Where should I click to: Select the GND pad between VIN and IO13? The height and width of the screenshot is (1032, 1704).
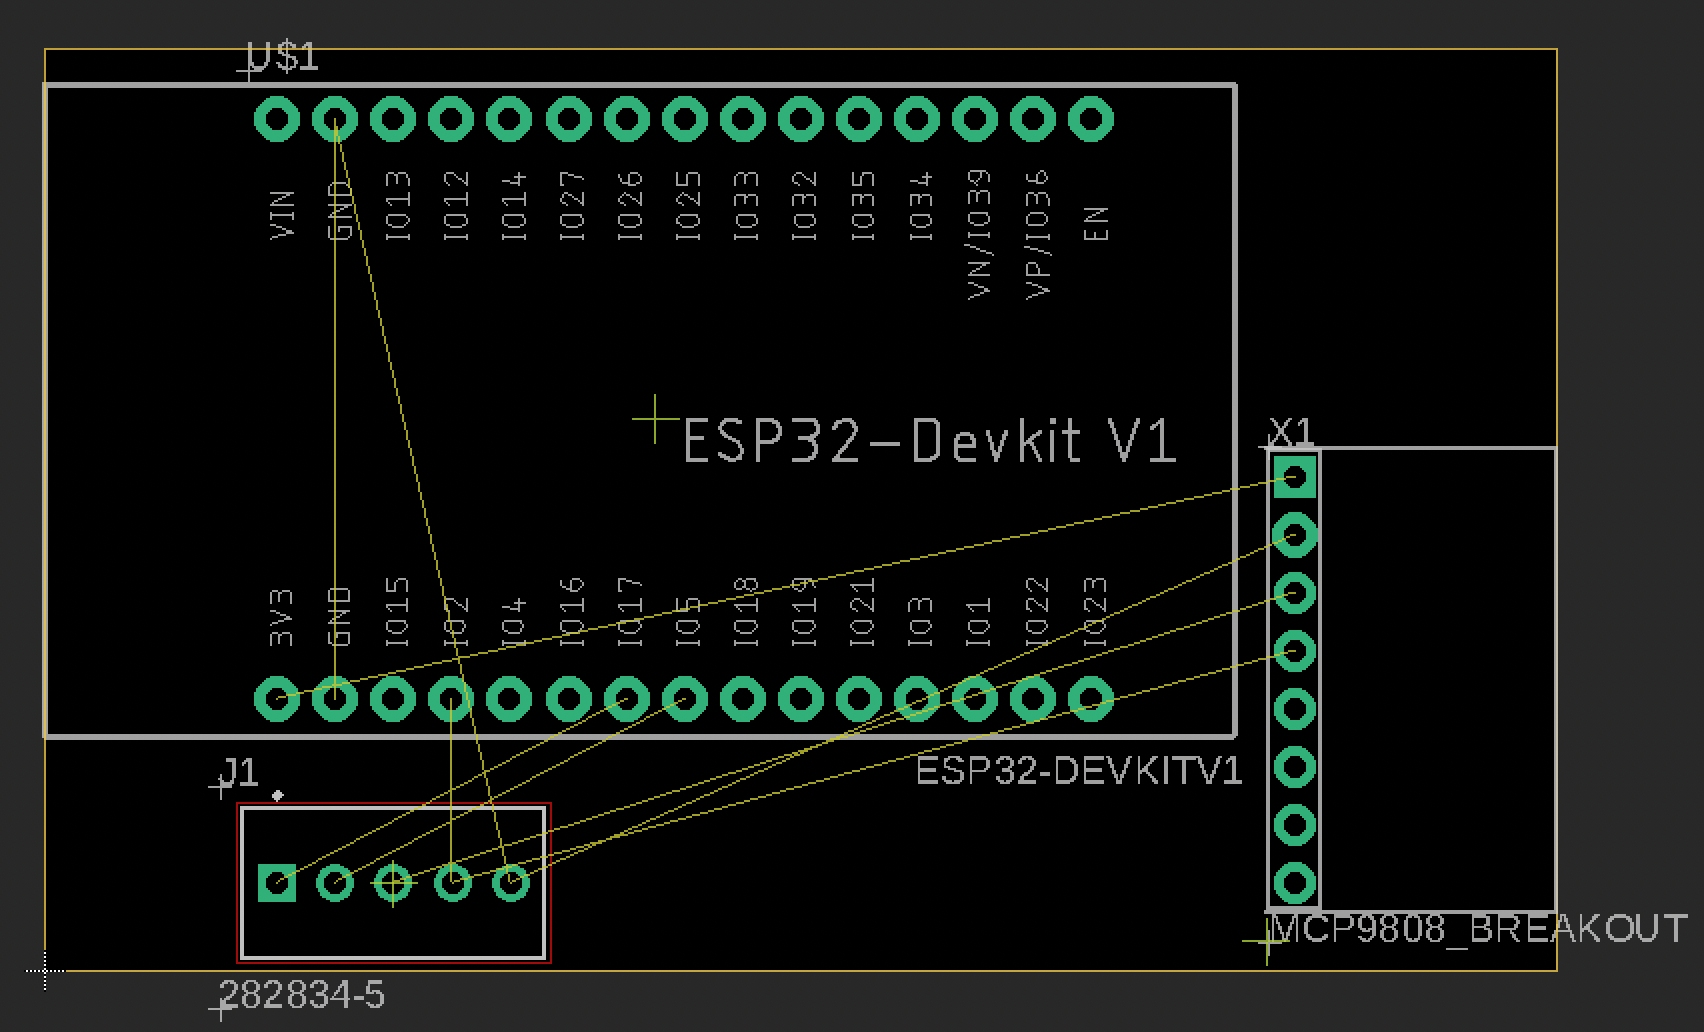tap(335, 120)
